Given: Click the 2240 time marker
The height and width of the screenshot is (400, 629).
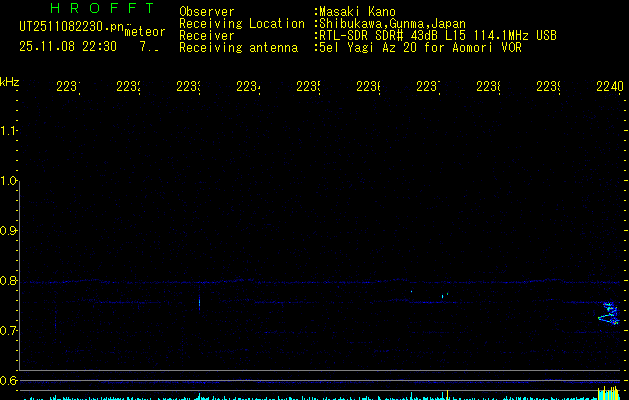Looking at the screenshot, I should (609, 88).
